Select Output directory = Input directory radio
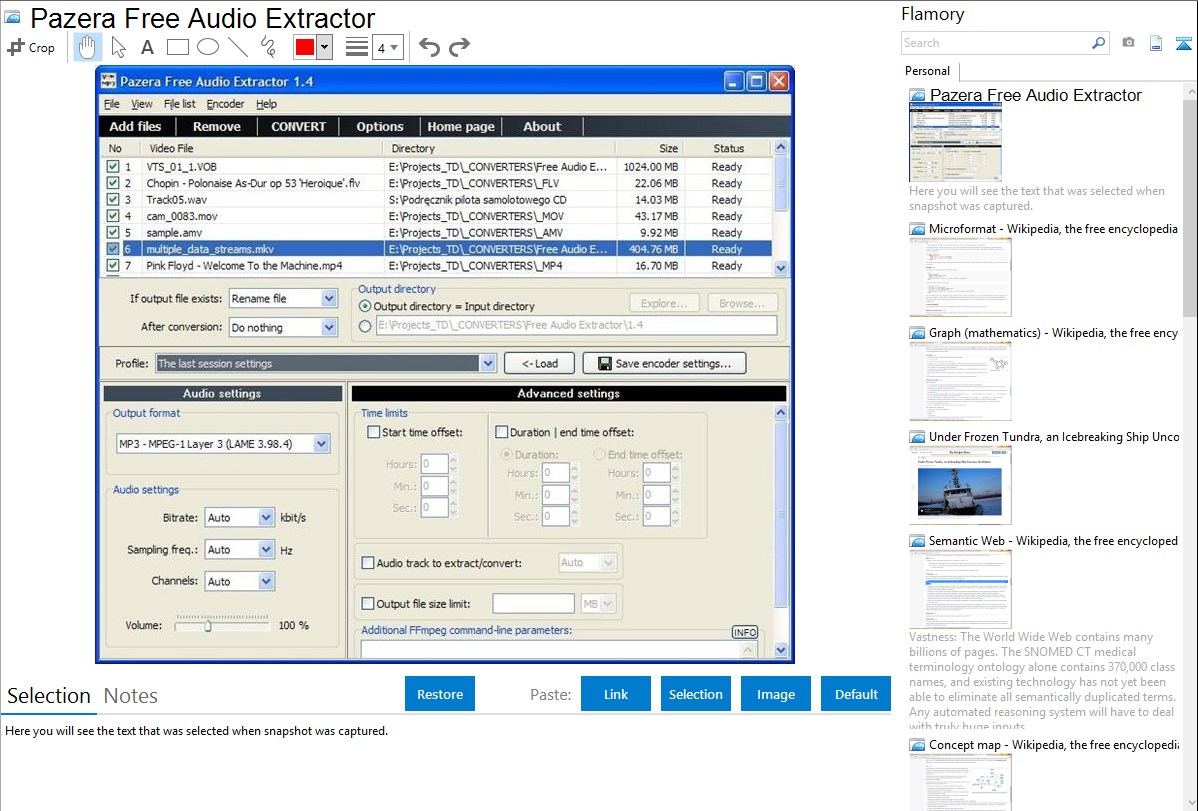The width and height of the screenshot is (1198, 811). tap(365, 307)
